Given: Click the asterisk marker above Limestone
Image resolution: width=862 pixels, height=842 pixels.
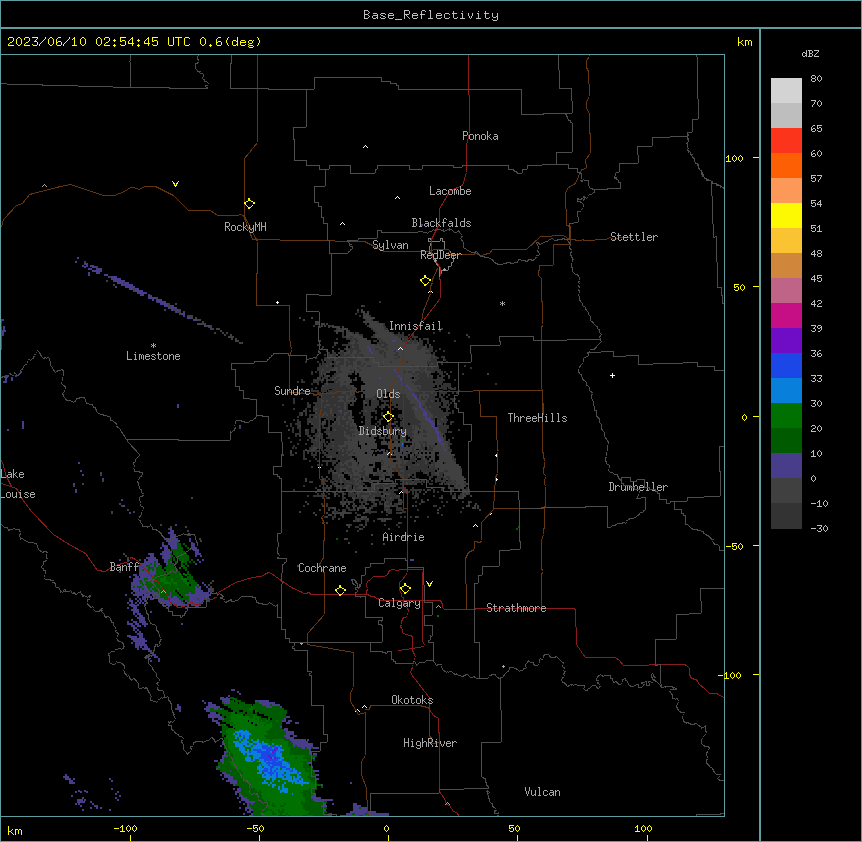Looking at the screenshot, I should point(153,346).
